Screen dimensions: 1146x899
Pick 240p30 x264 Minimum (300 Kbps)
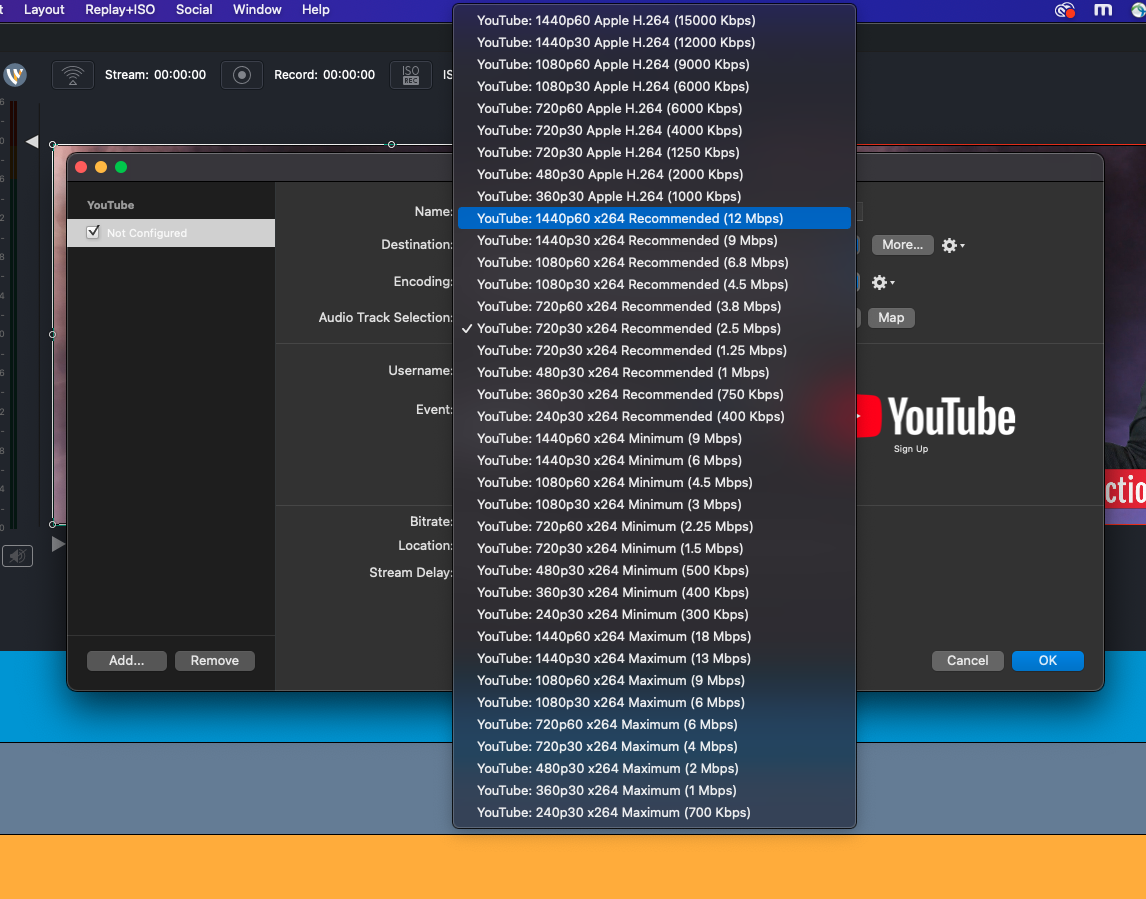coord(654,614)
